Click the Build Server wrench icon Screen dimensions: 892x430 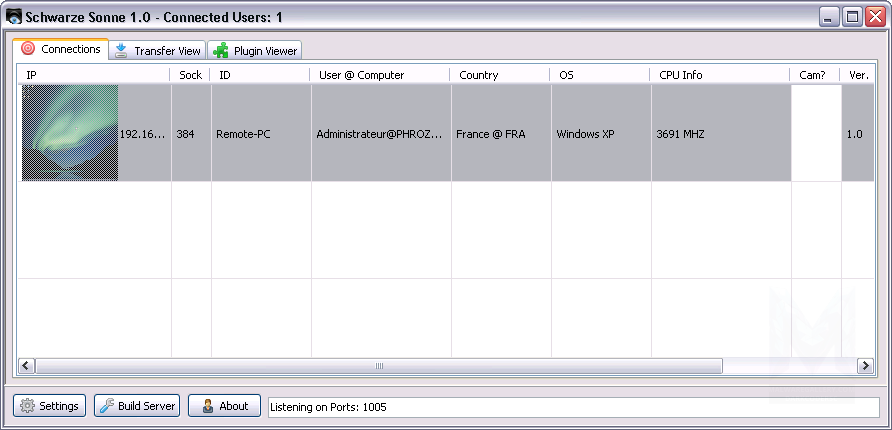coord(106,406)
